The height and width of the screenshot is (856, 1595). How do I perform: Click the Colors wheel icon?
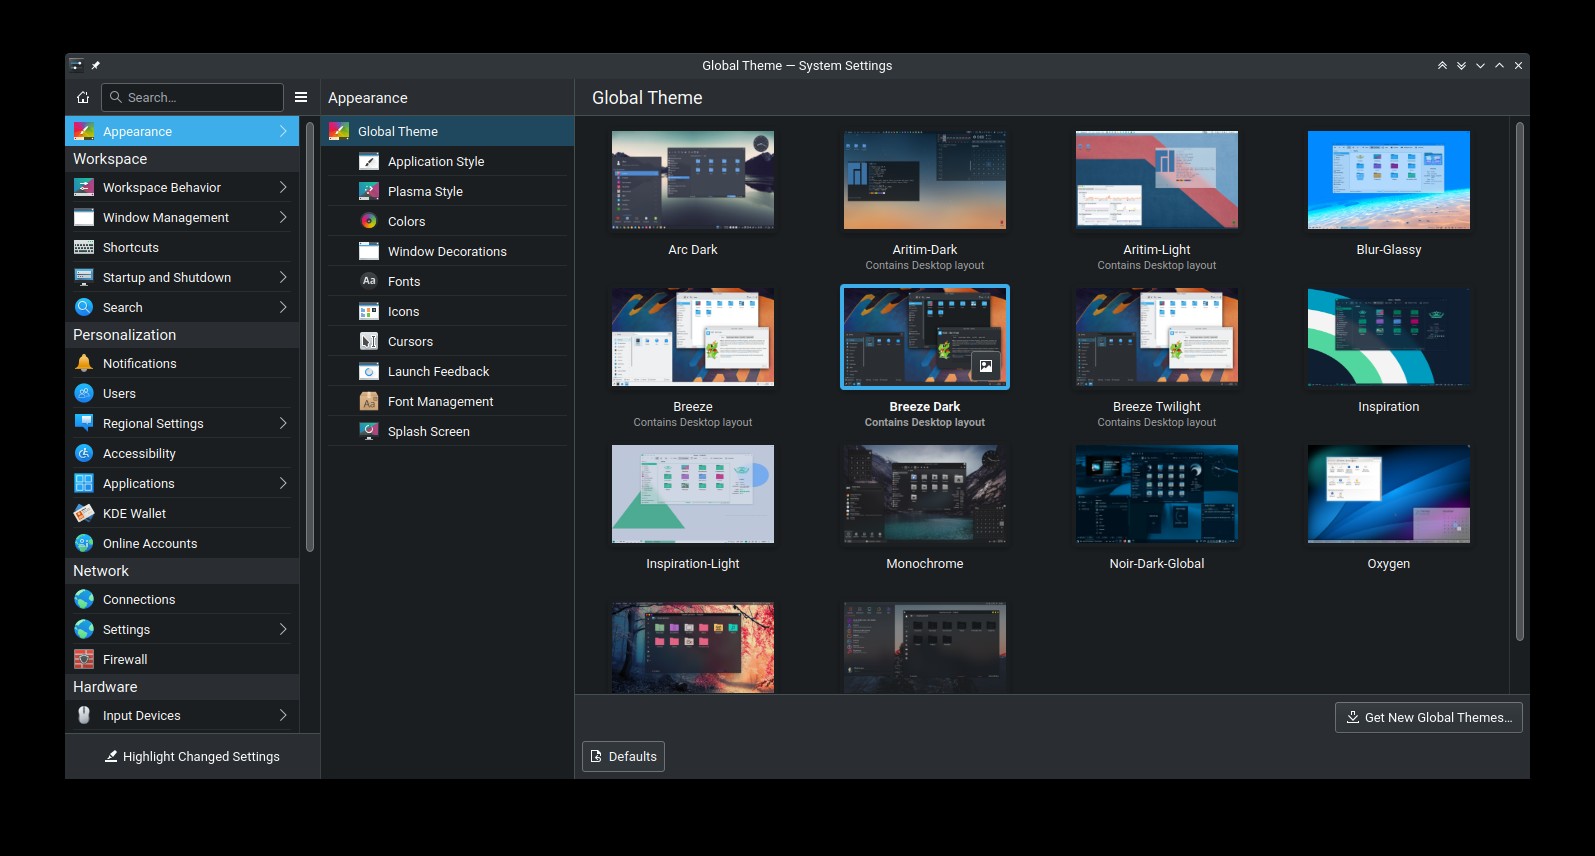[x=369, y=221]
